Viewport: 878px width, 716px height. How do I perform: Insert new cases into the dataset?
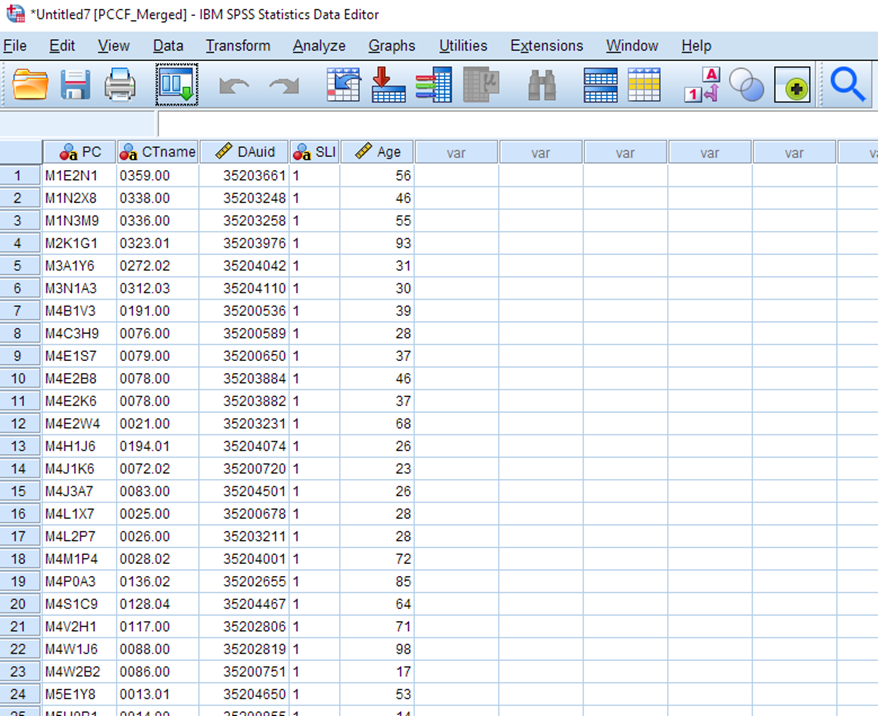(600, 86)
